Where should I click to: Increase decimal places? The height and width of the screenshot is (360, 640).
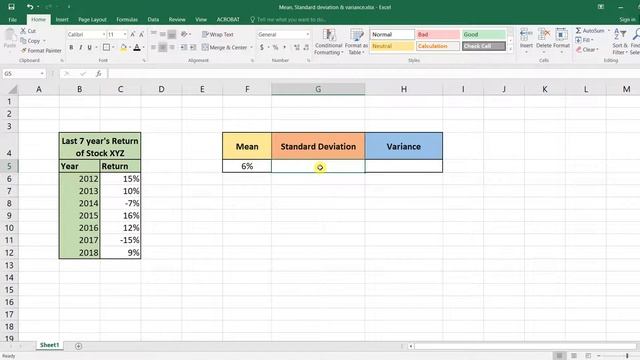(x=297, y=48)
